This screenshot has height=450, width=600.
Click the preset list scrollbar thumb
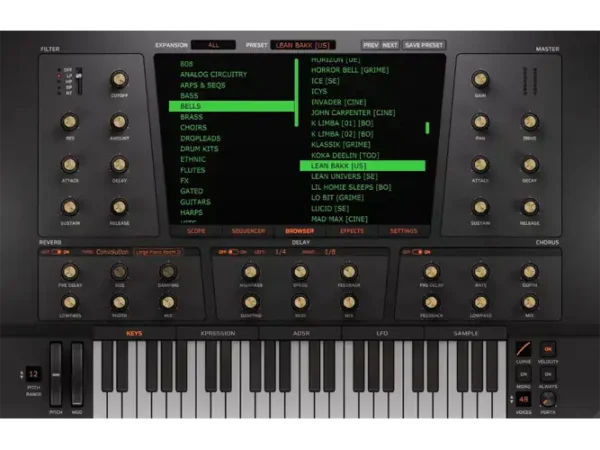point(427,128)
